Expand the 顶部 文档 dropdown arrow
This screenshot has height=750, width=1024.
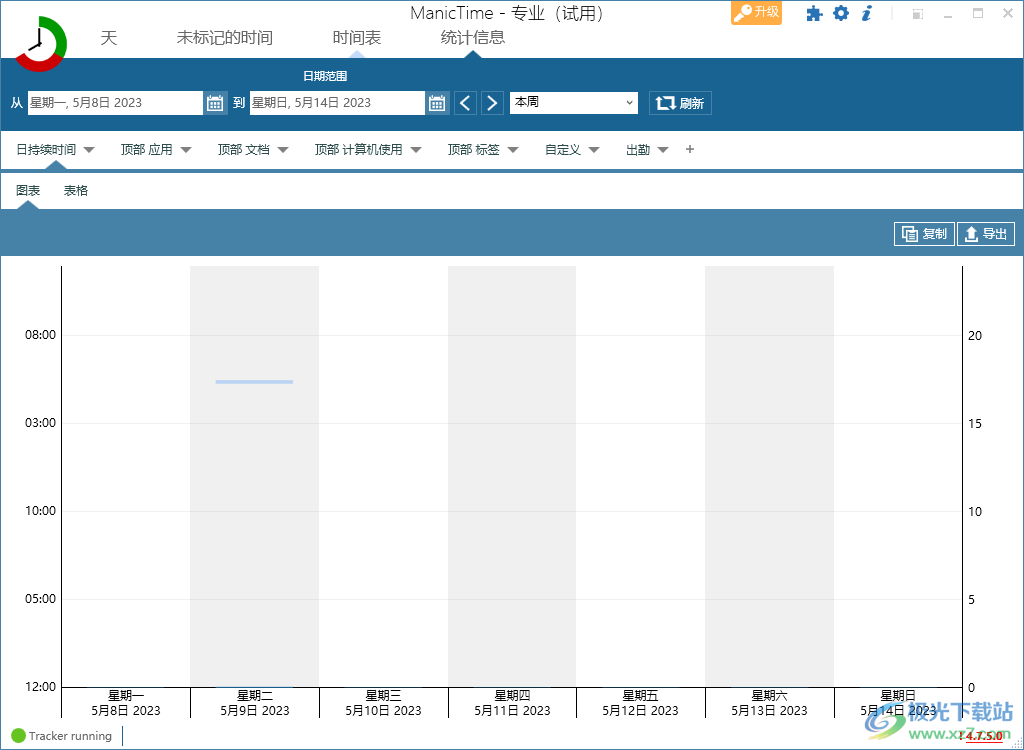283,150
